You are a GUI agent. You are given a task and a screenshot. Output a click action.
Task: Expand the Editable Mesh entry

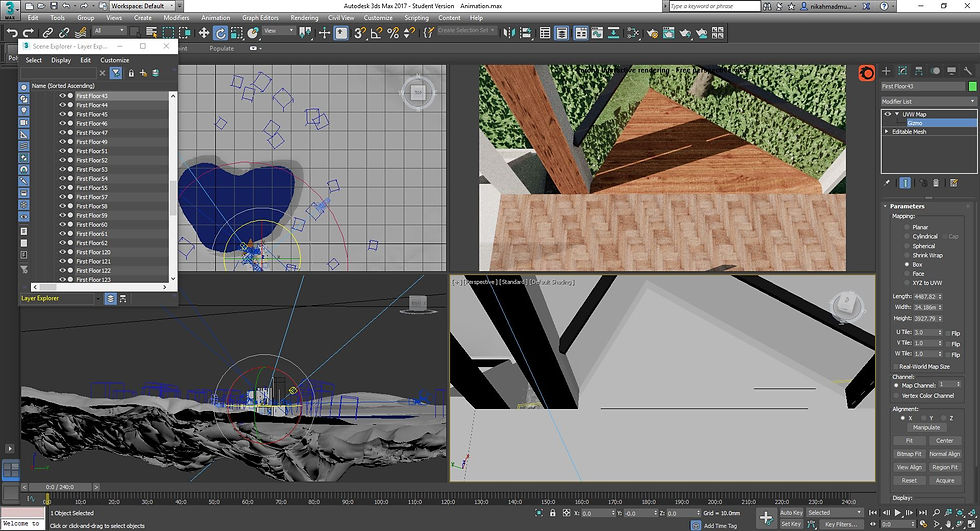click(x=887, y=132)
